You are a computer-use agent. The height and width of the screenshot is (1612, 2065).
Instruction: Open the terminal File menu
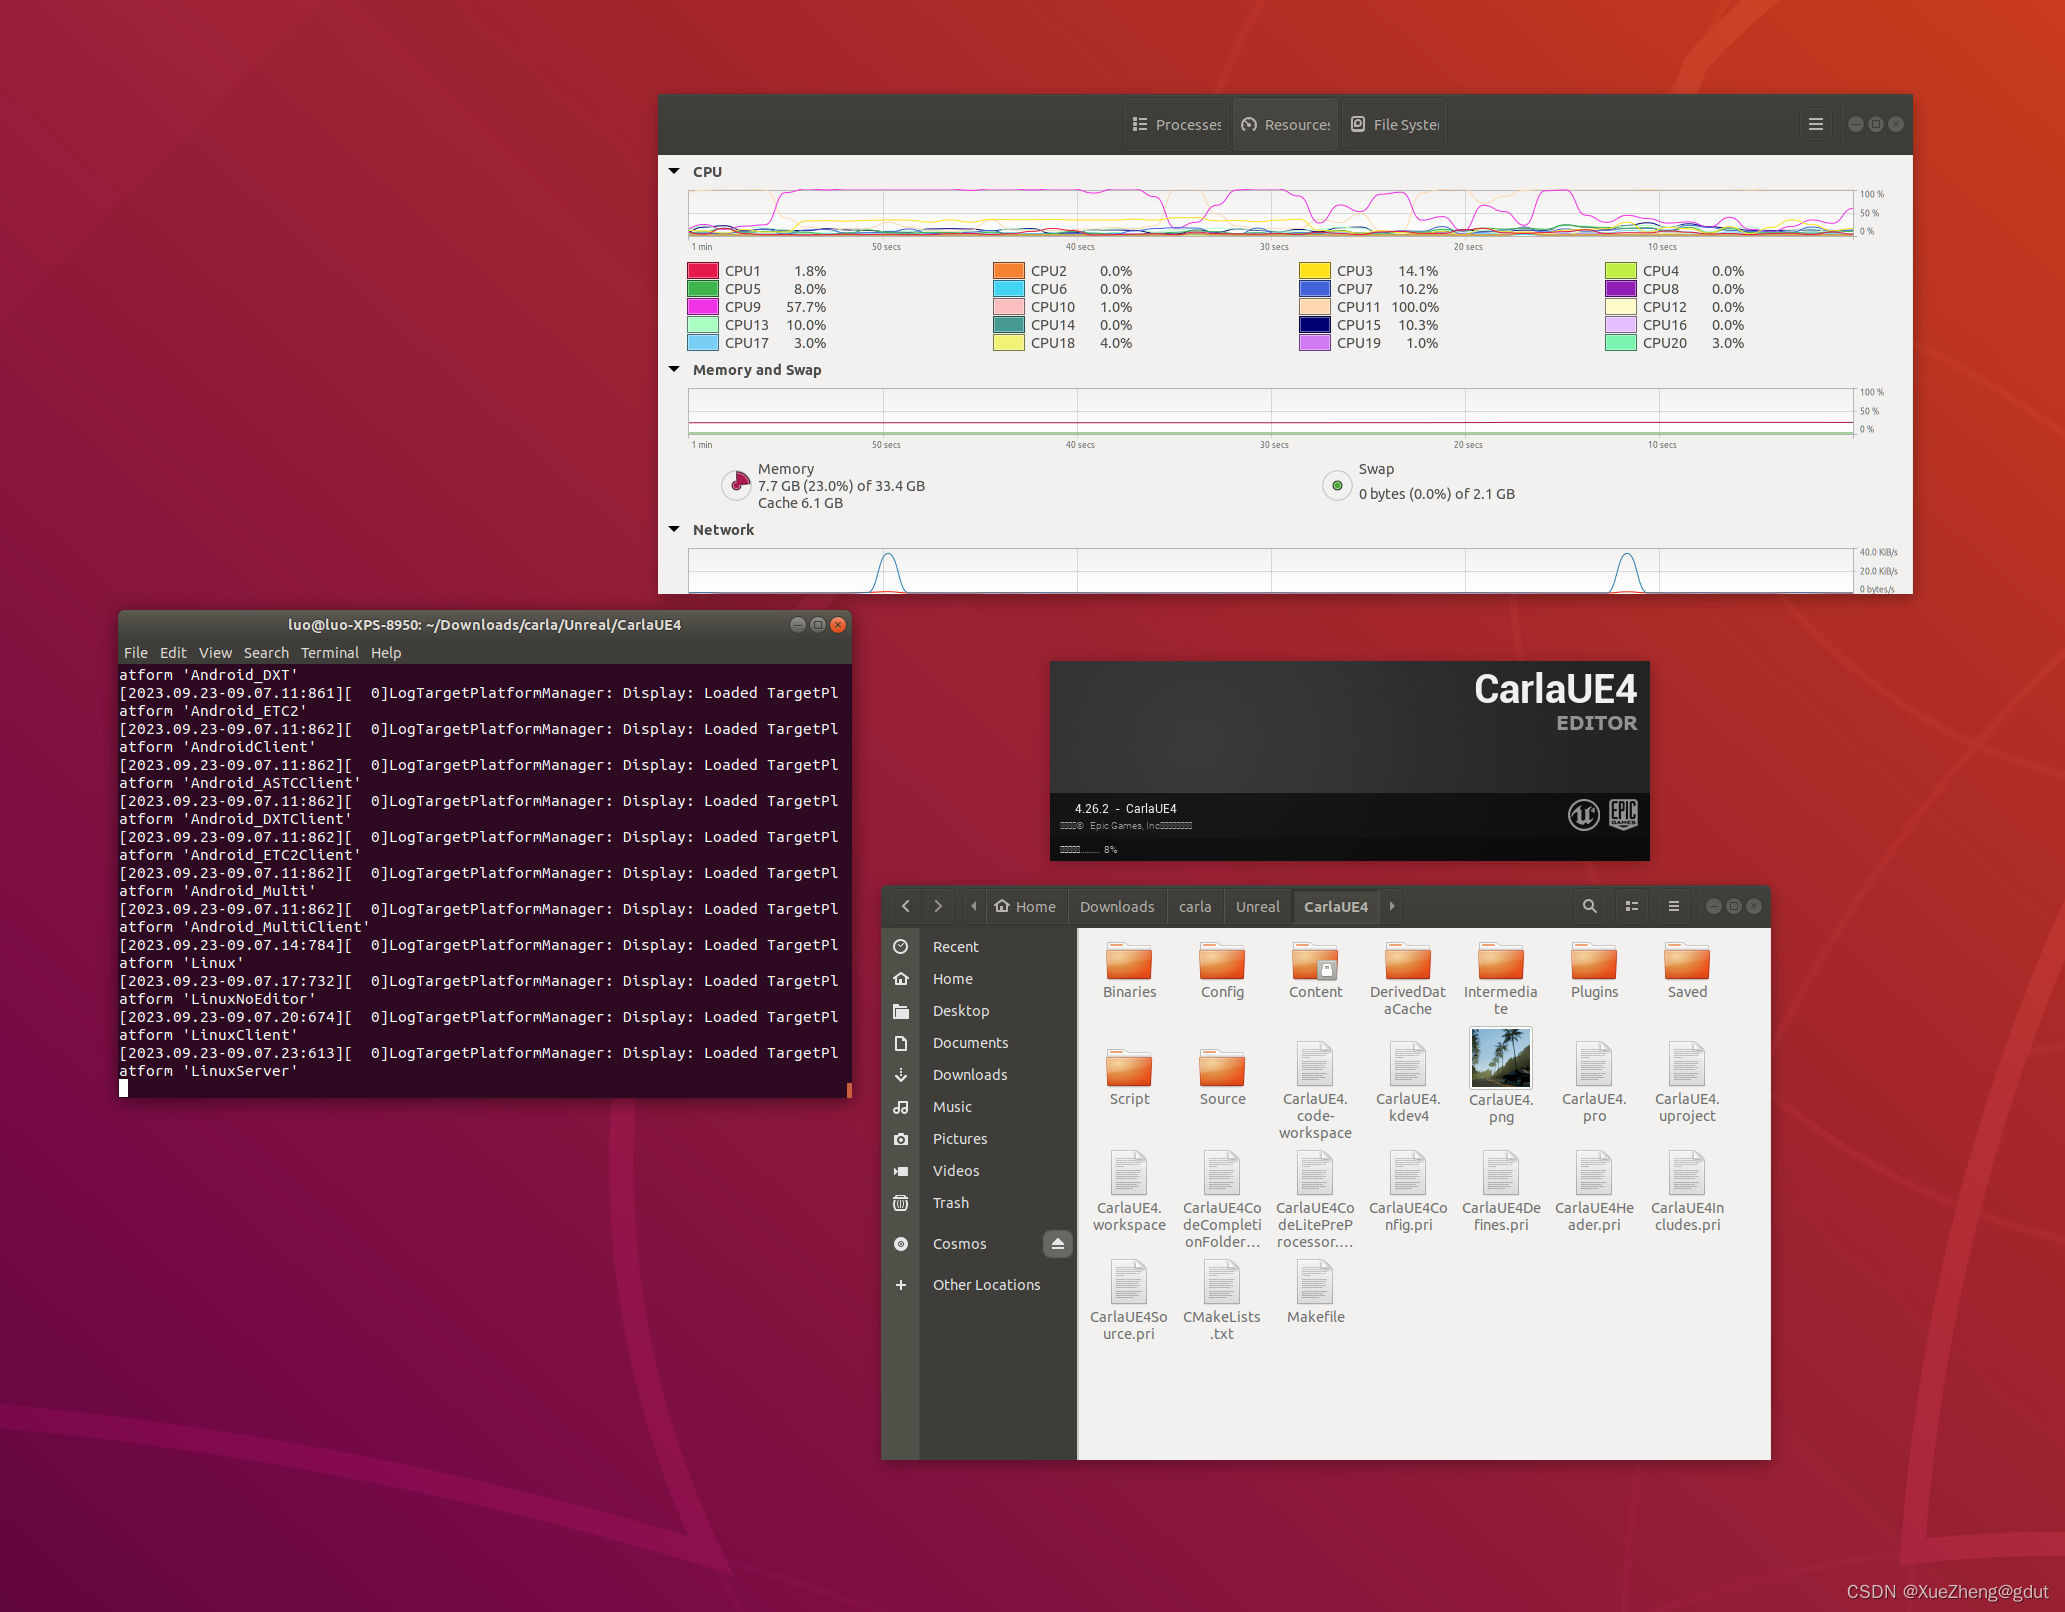[x=136, y=652]
